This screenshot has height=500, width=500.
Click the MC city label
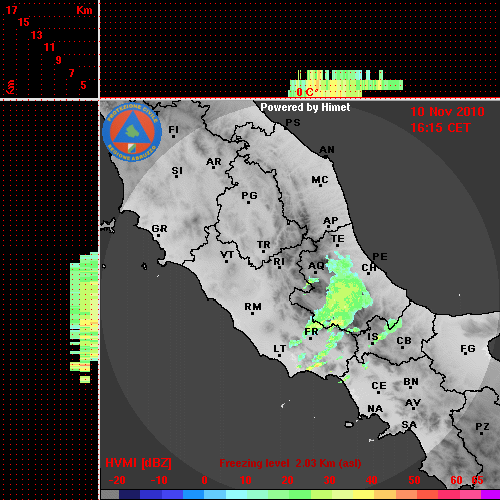click(320, 180)
